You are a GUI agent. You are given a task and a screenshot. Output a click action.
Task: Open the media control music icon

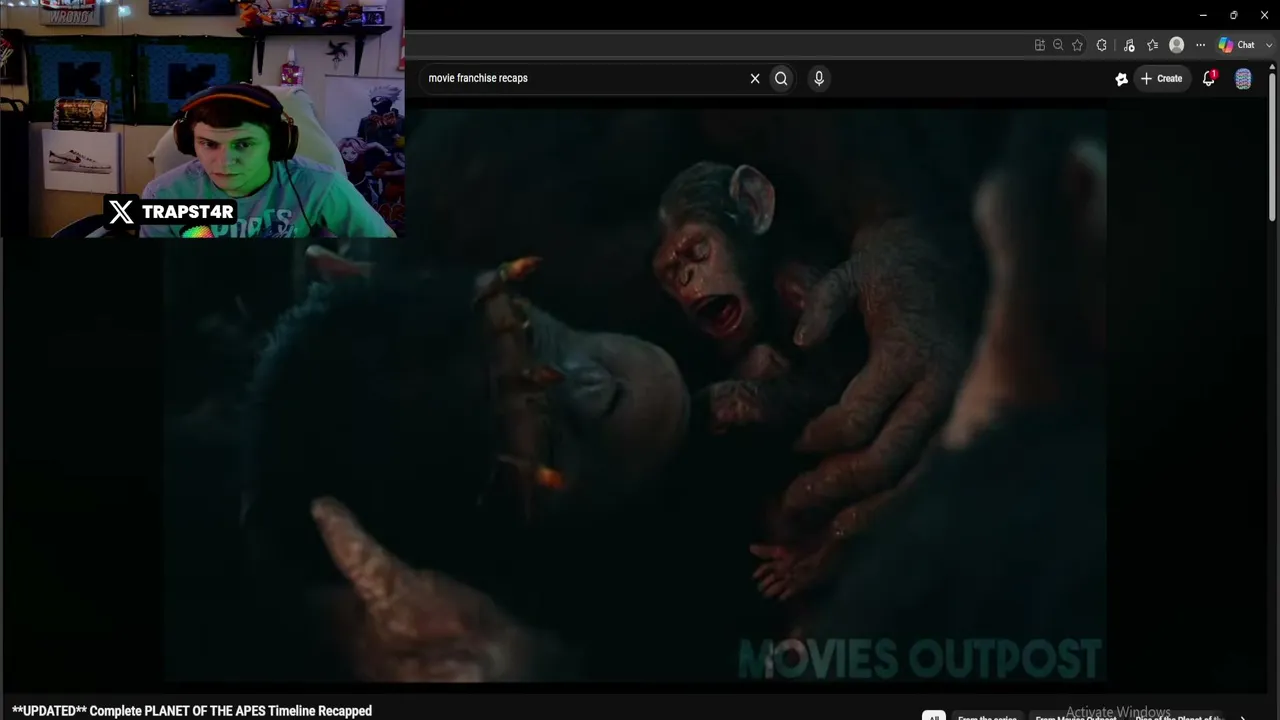click(x=1129, y=45)
